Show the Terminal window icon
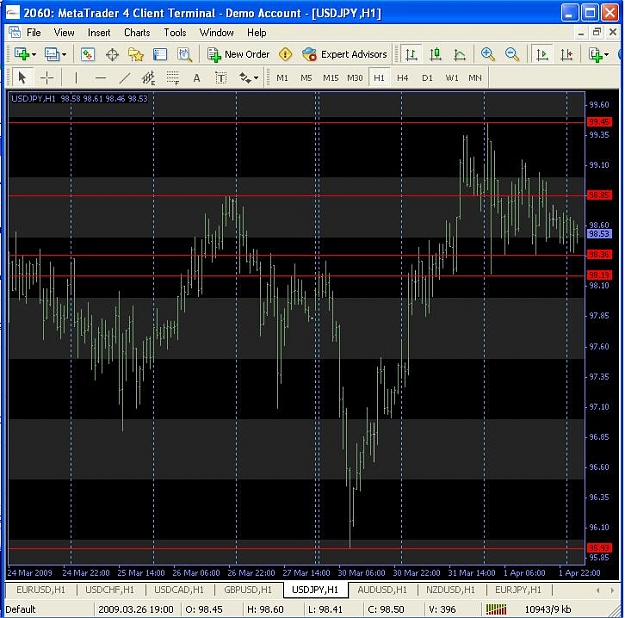The width and height of the screenshot is (625, 618). (x=160, y=54)
